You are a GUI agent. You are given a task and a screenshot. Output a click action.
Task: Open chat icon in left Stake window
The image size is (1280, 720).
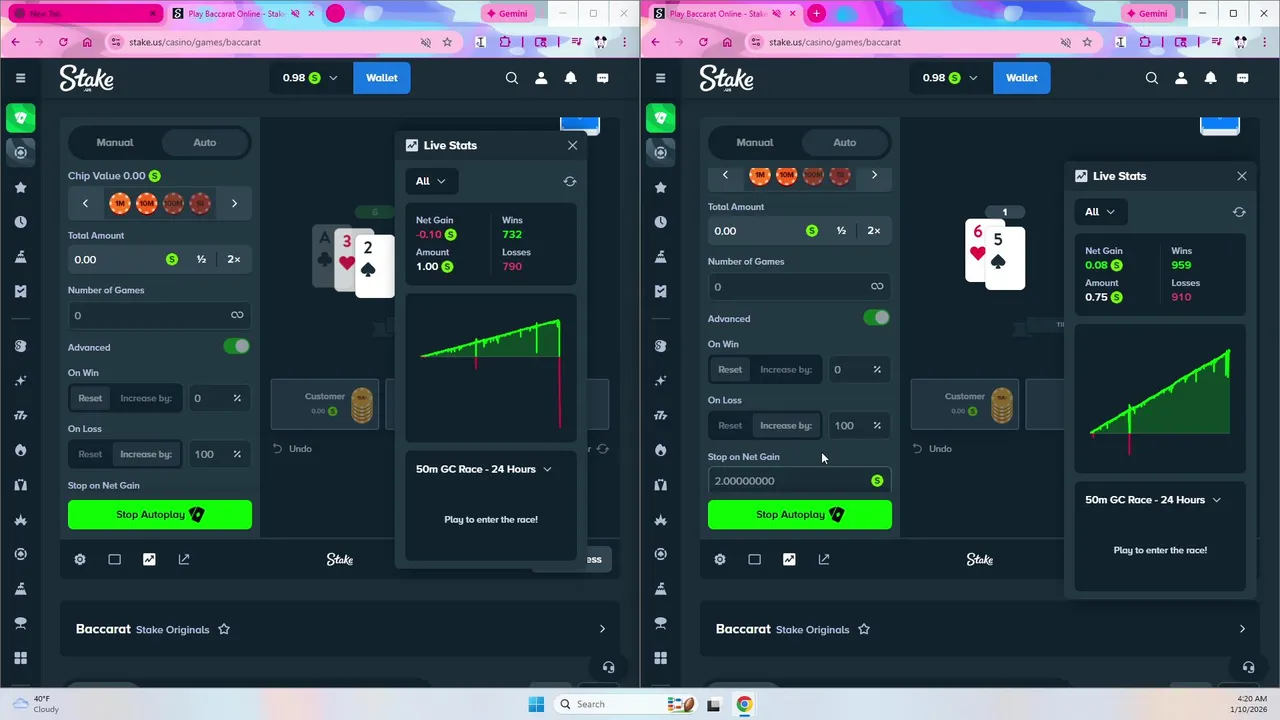pyautogui.click(x=603, y=78)
